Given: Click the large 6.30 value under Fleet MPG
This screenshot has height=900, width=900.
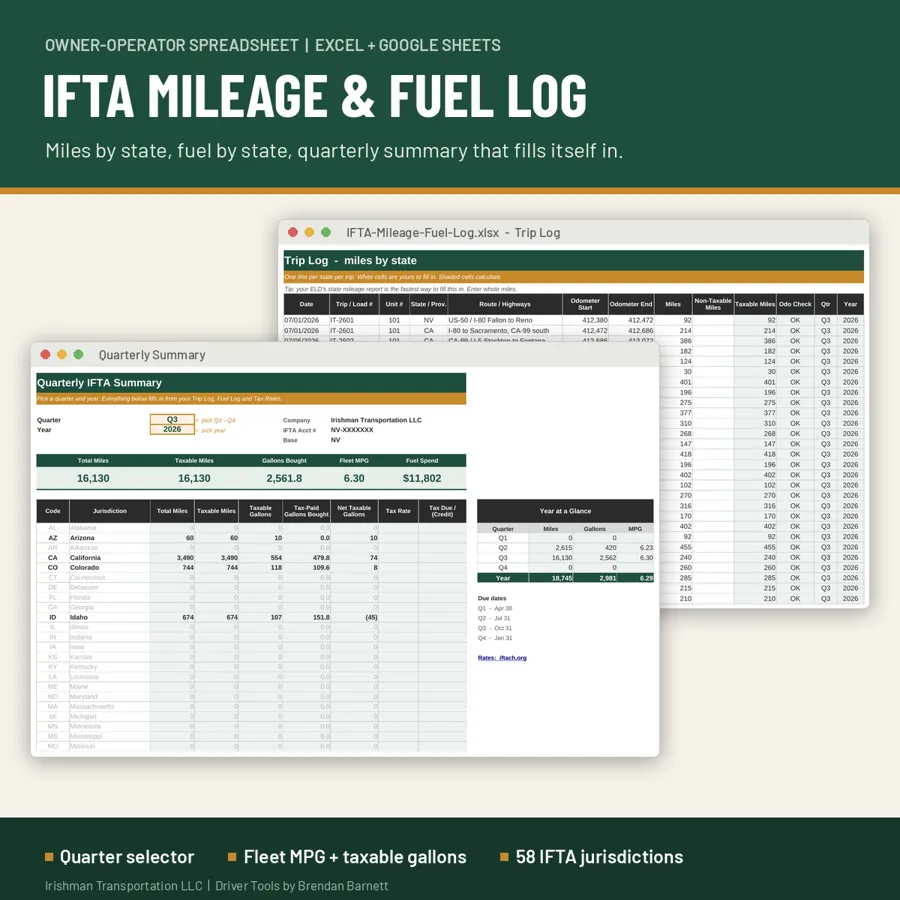Looking at the screenshot, I should [x=354, y=478].
